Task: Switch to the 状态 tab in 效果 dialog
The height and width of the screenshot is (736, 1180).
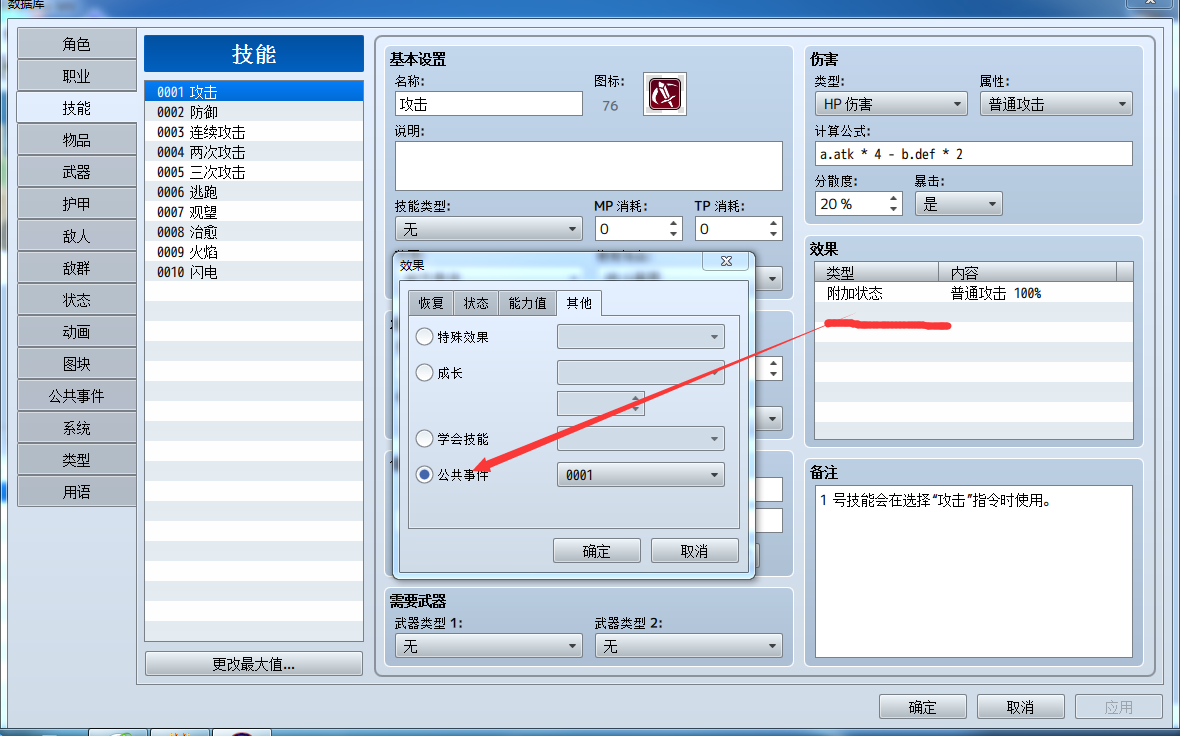Action: click(x=476, y=303)
